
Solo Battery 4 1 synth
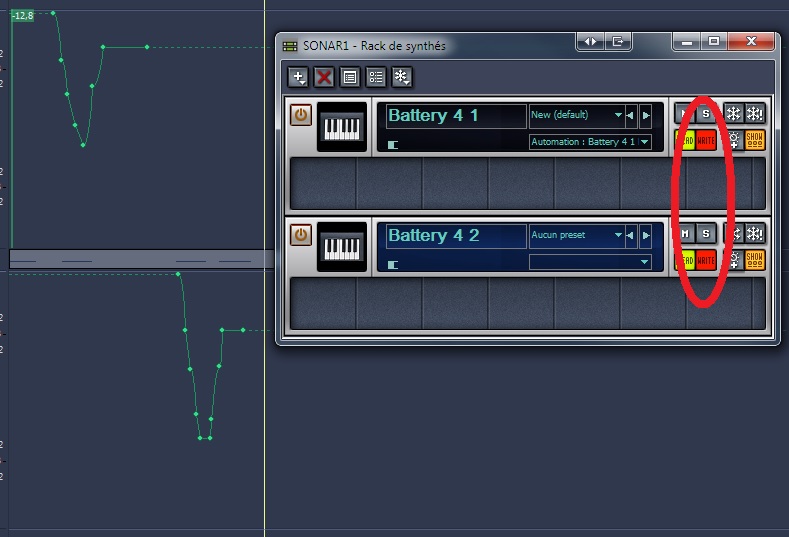[706, 114]
